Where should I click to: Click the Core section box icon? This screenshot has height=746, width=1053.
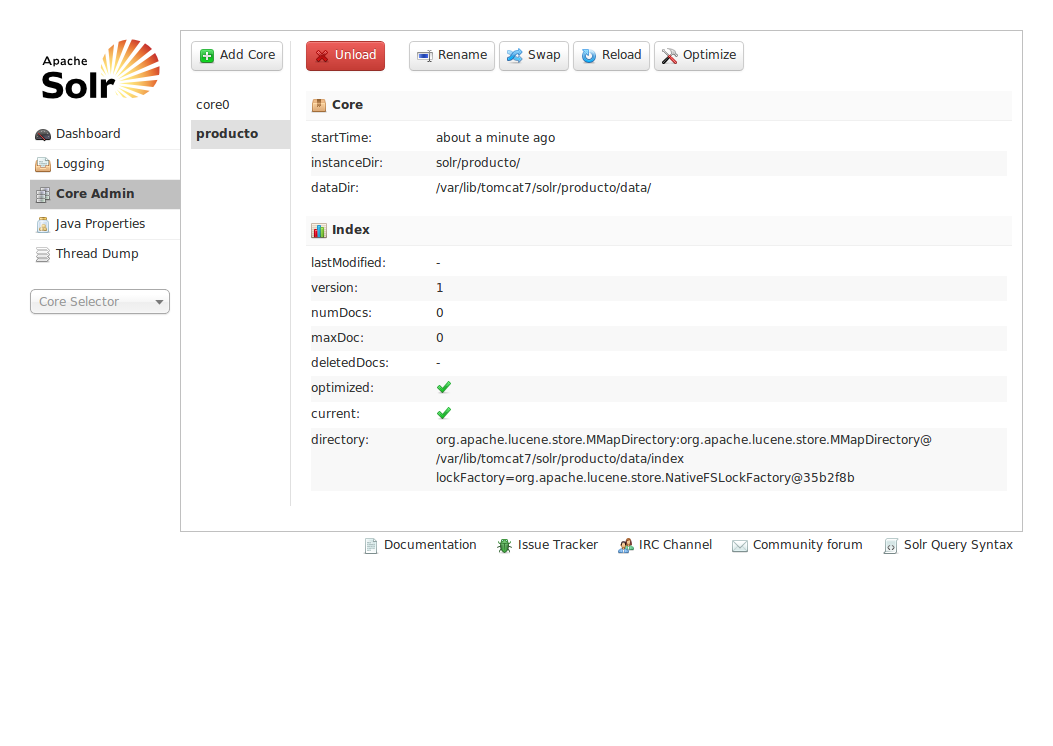319,105
